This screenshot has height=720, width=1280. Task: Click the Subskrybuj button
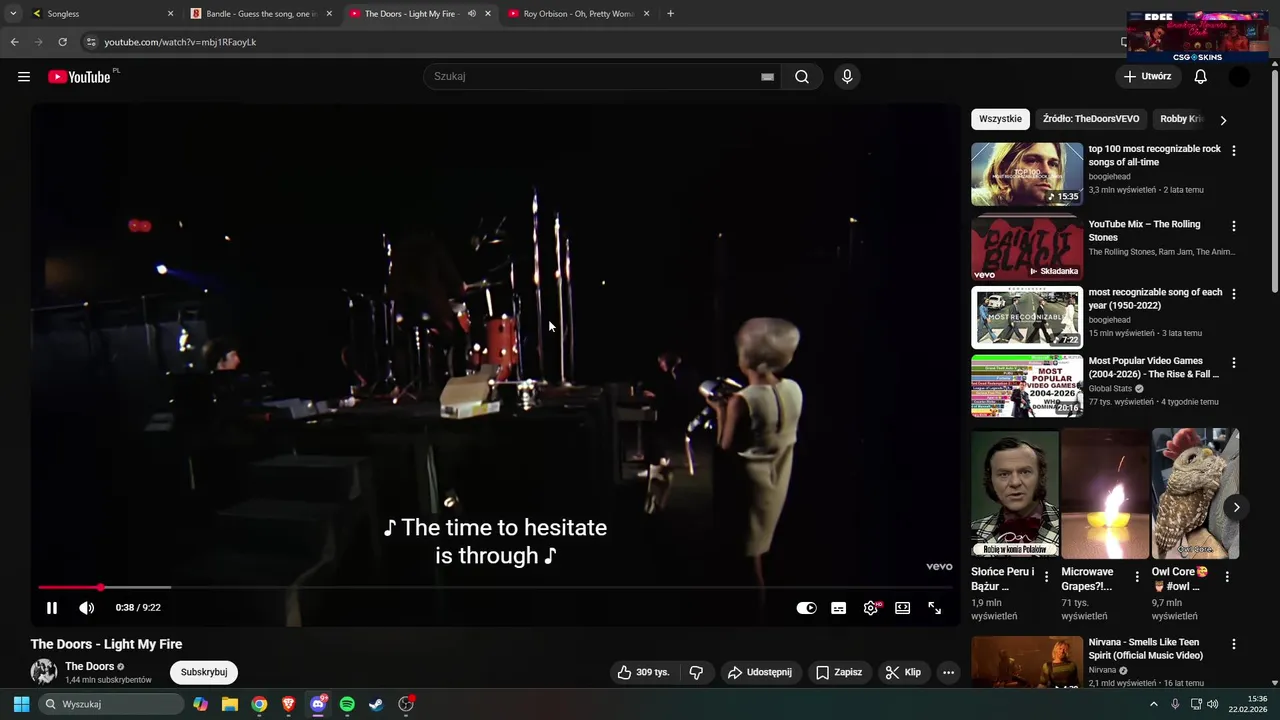[x=204, y=673]
